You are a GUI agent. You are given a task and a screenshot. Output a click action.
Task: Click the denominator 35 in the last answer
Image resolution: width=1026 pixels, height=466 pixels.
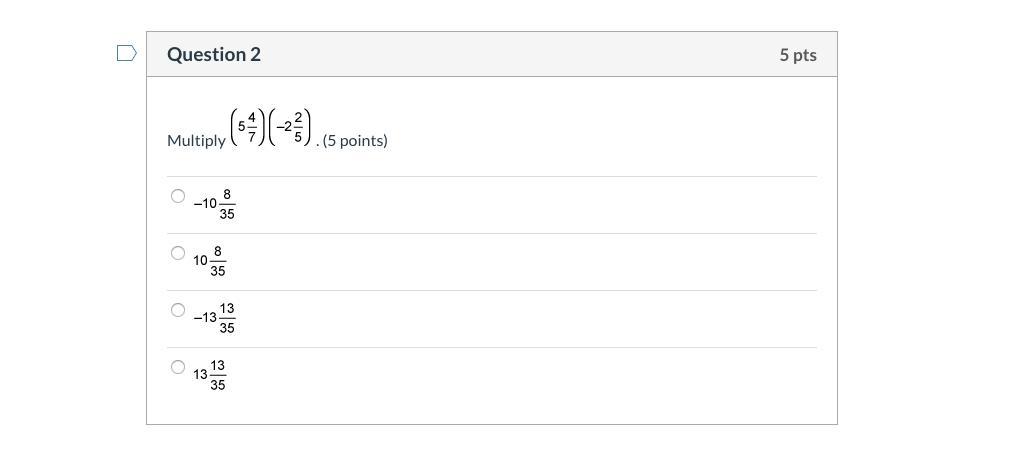pos(218,385)
